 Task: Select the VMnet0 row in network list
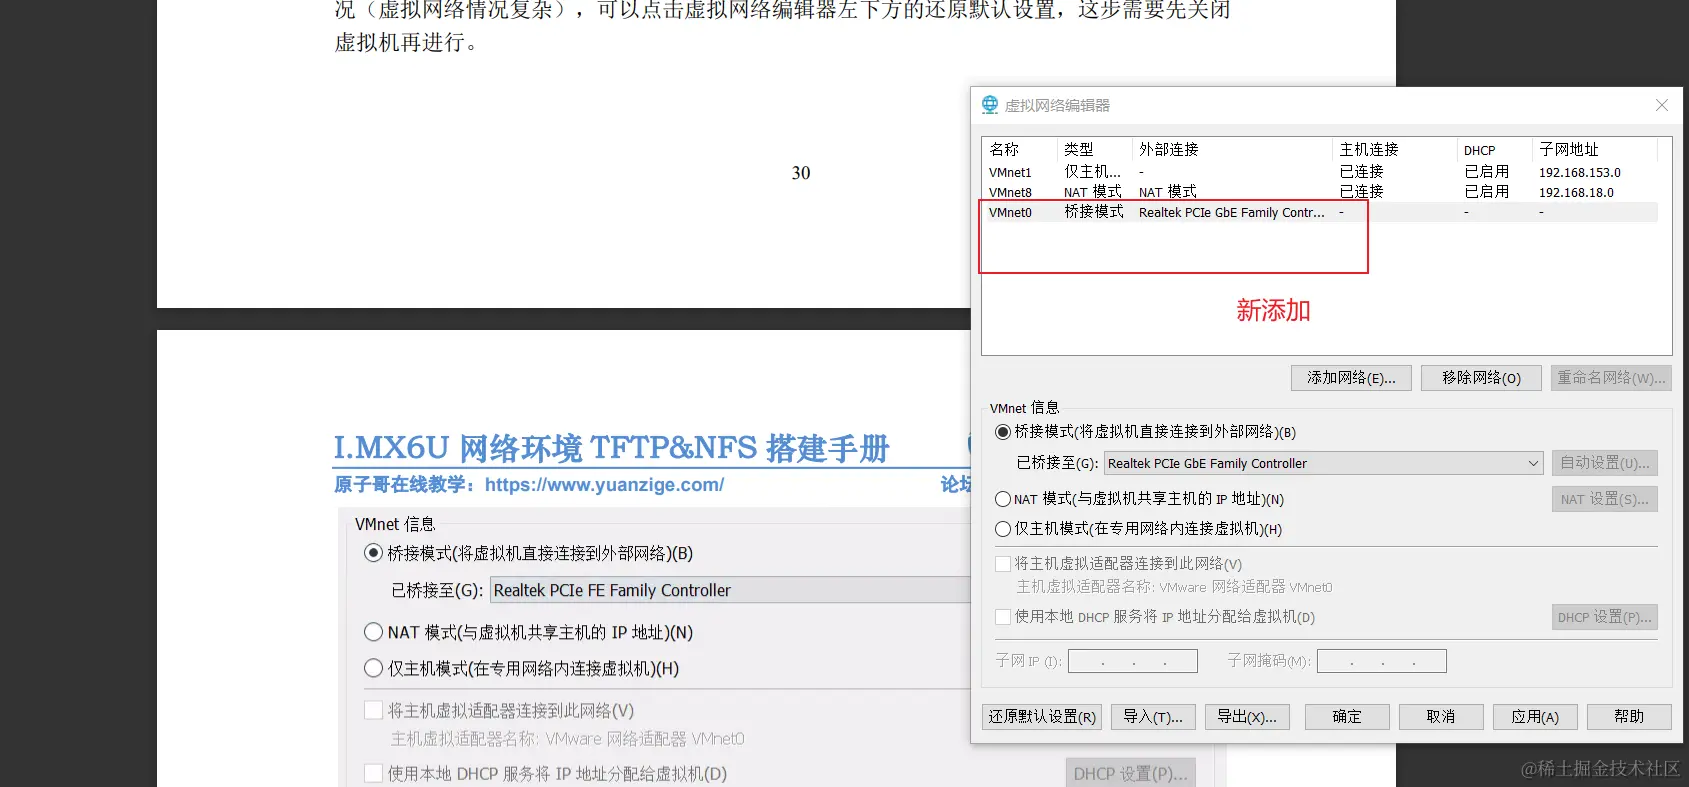click(1320, 212)
